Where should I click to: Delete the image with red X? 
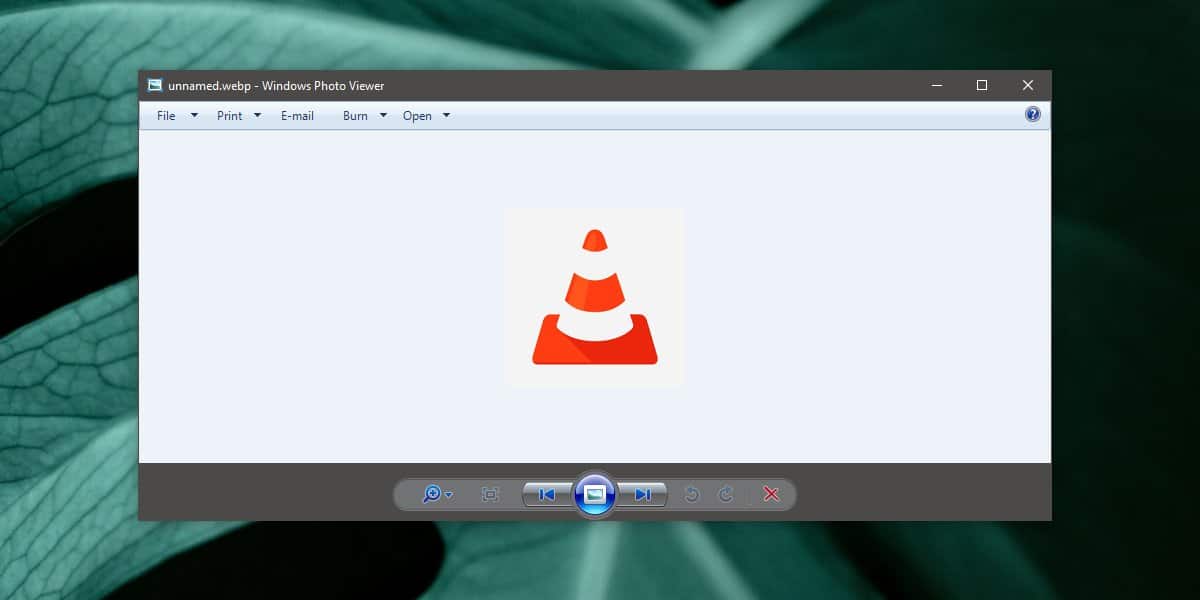pyautogui.click(x=771, y=494)
